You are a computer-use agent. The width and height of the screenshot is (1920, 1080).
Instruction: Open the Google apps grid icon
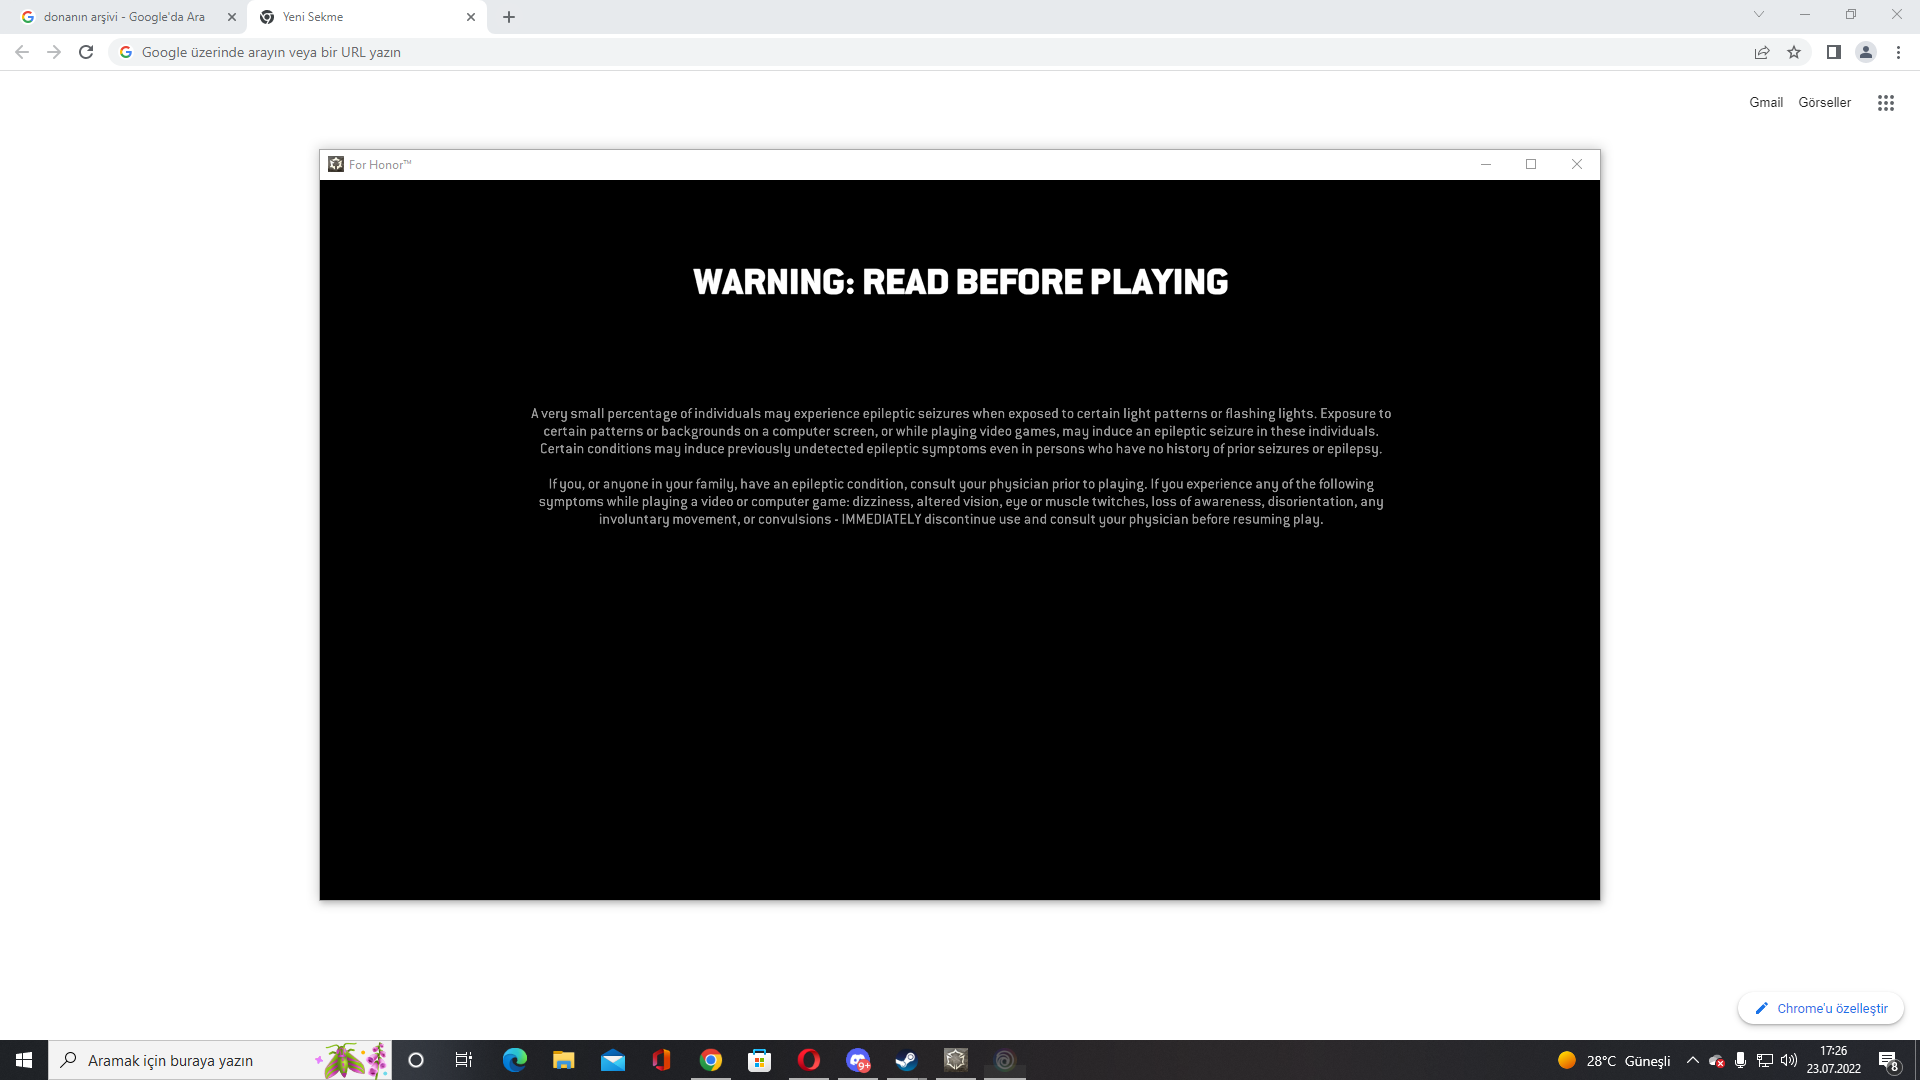click(1886, 103)
